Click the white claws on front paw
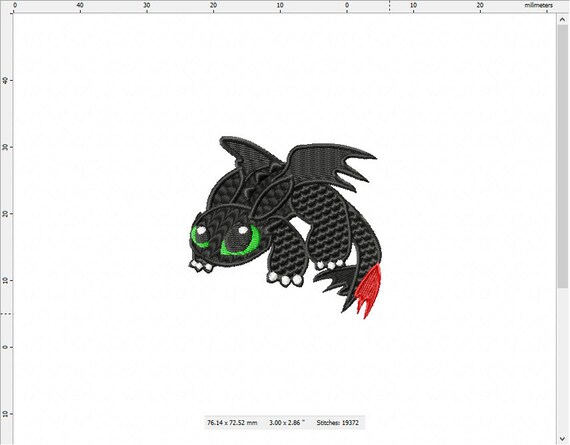This screenshot has width=570, height=445. (285, 279)
